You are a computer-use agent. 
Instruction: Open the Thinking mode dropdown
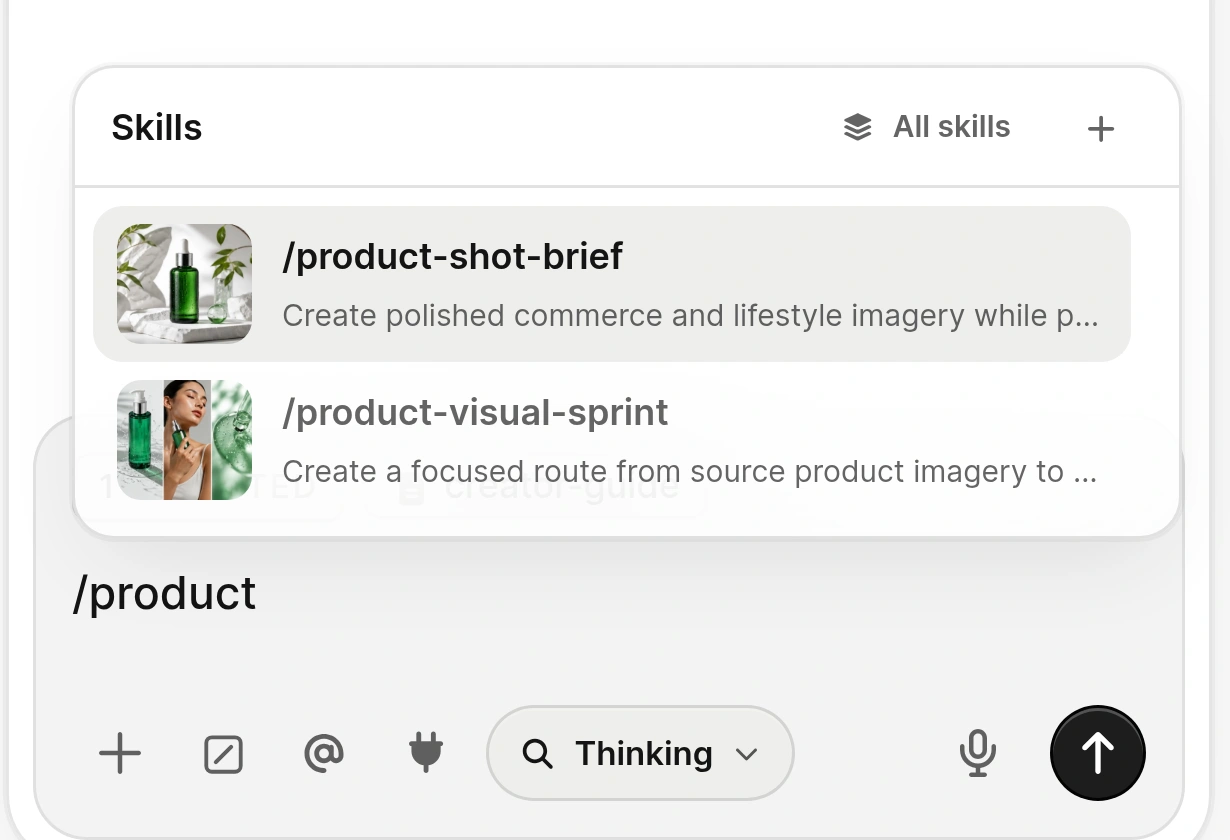point(640,753)
